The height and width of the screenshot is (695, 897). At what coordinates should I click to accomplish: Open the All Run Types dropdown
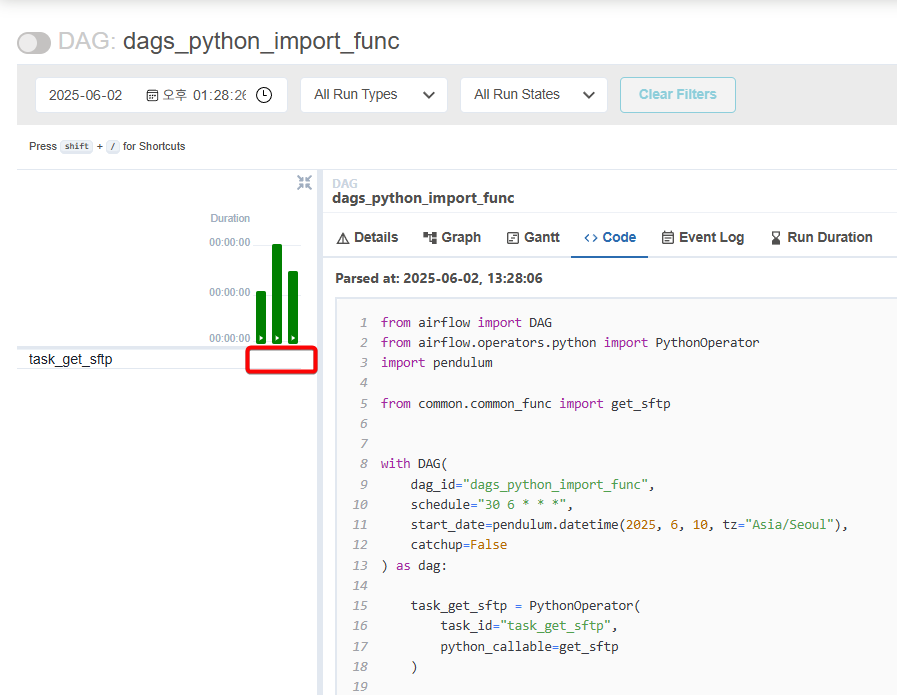pyautogui.click(x=374, y=95)
